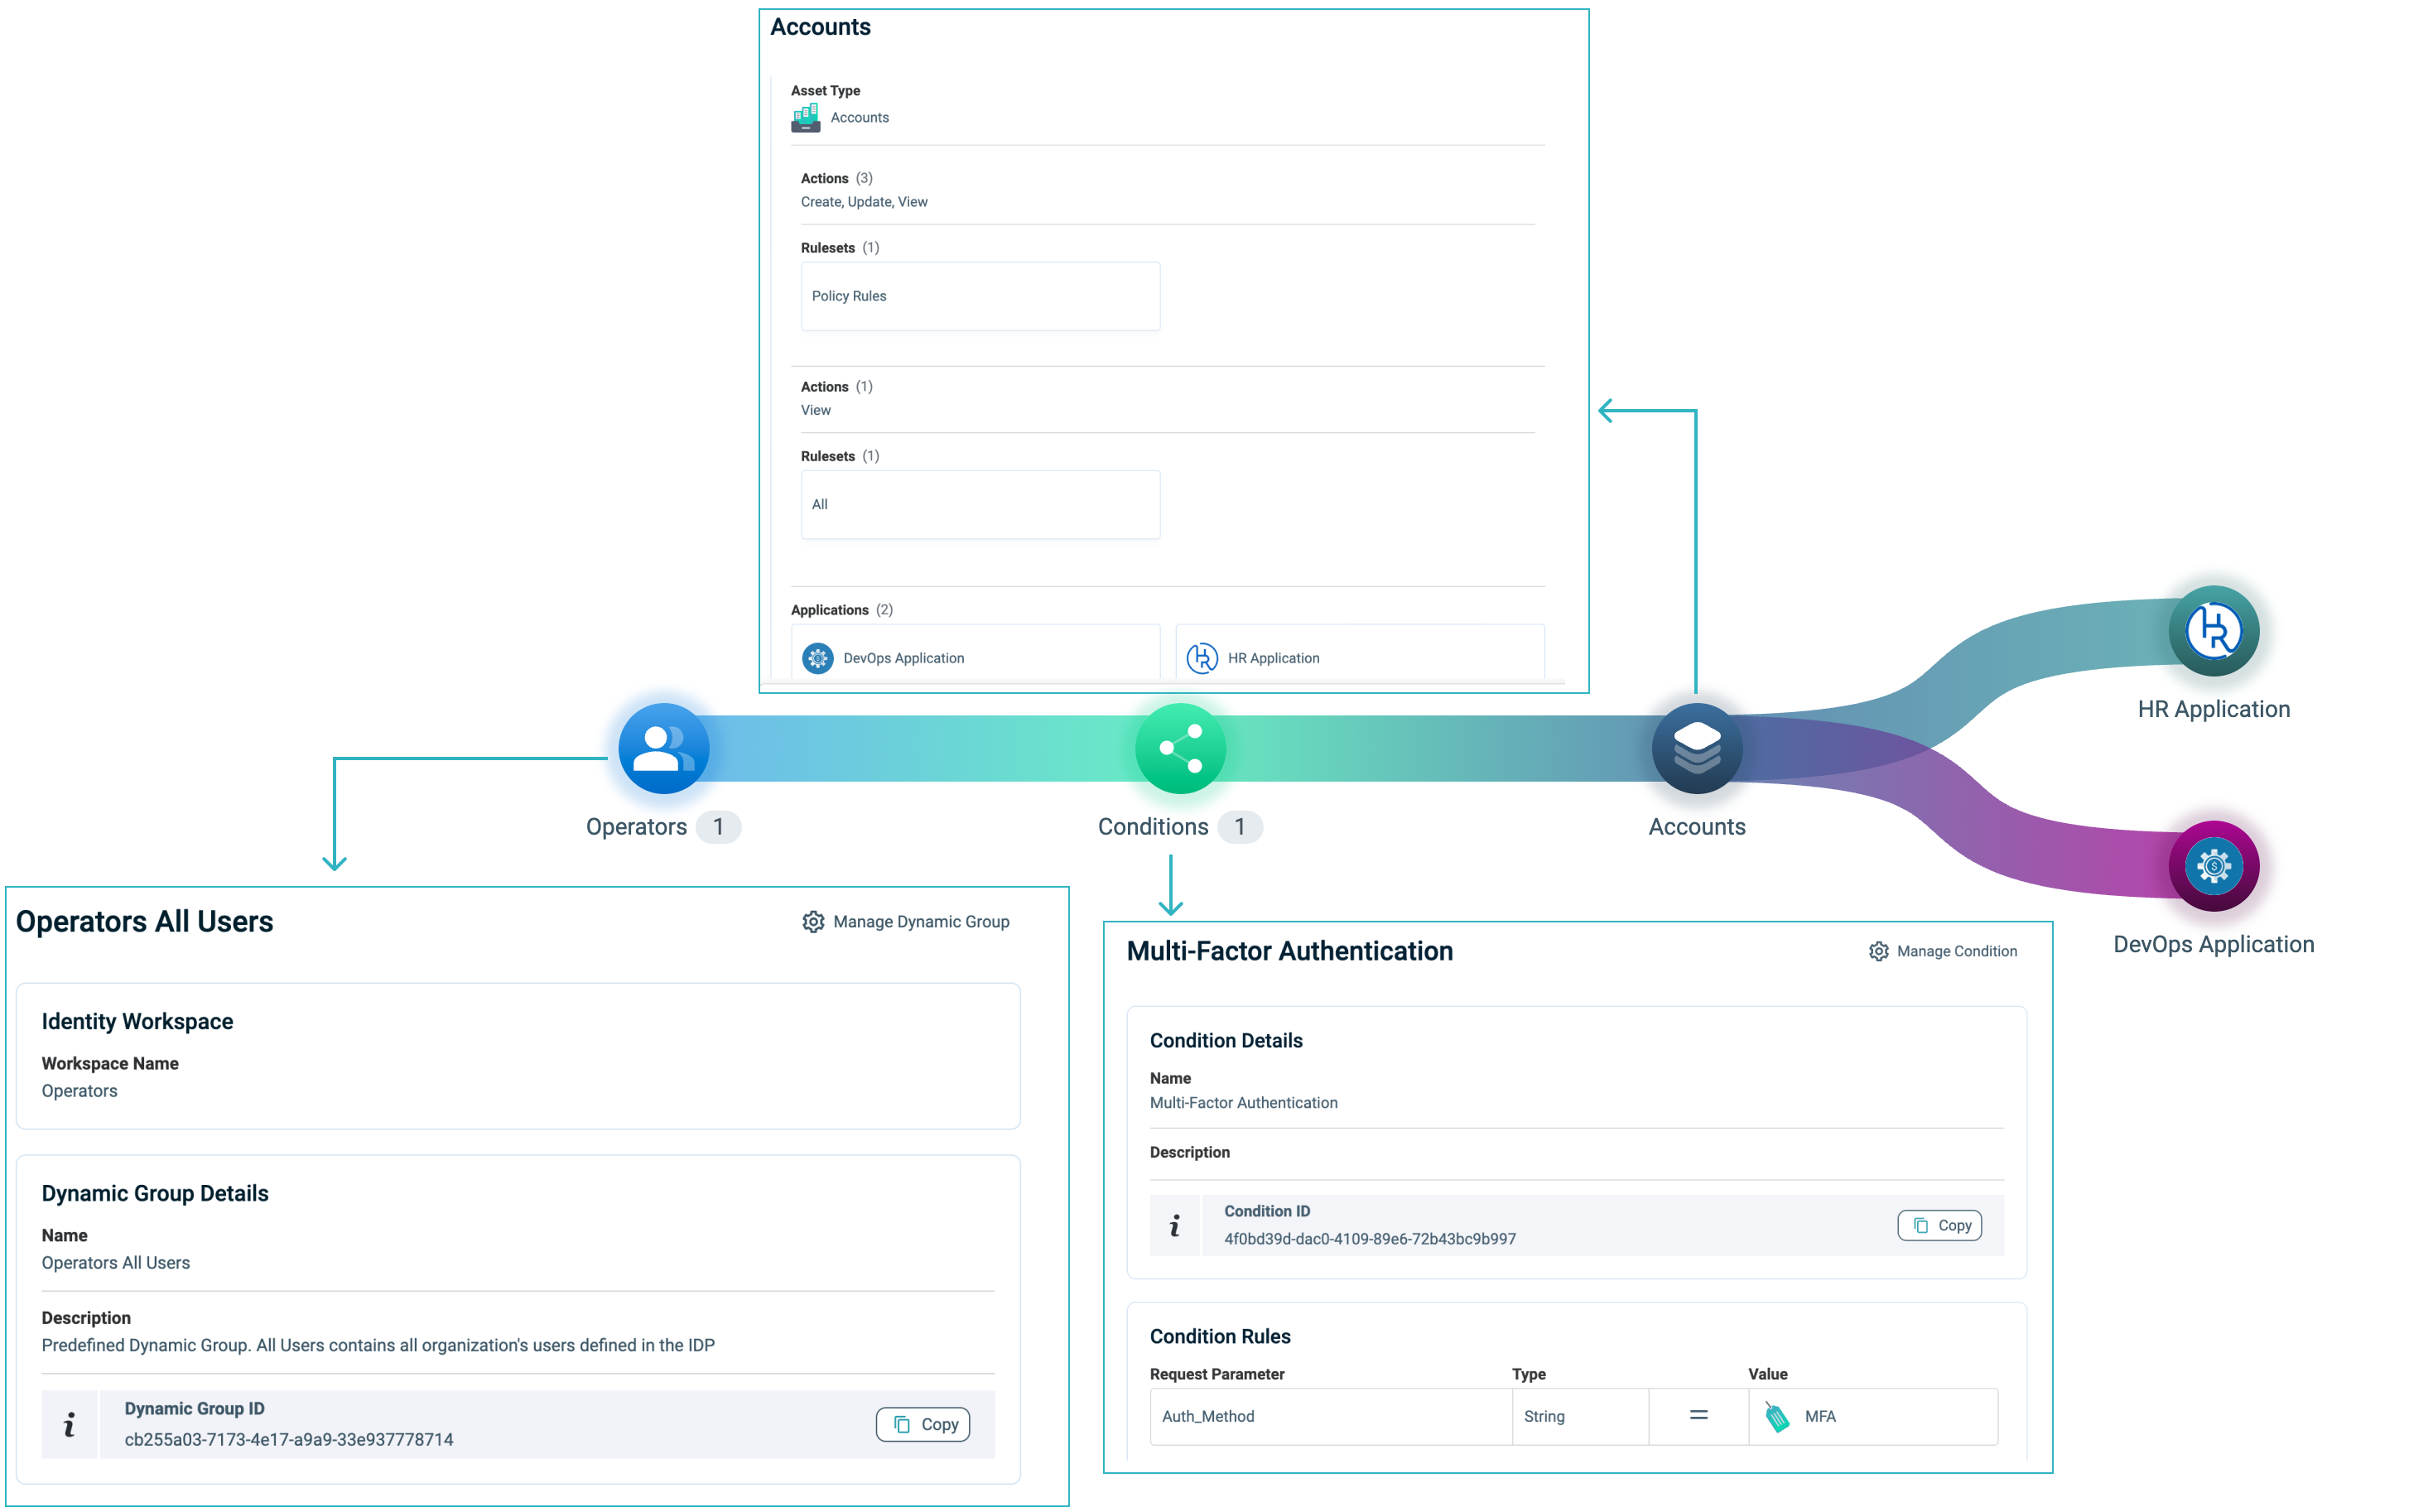
Task: Click the Conditions share node icon
Action: tap(1180, 748)
